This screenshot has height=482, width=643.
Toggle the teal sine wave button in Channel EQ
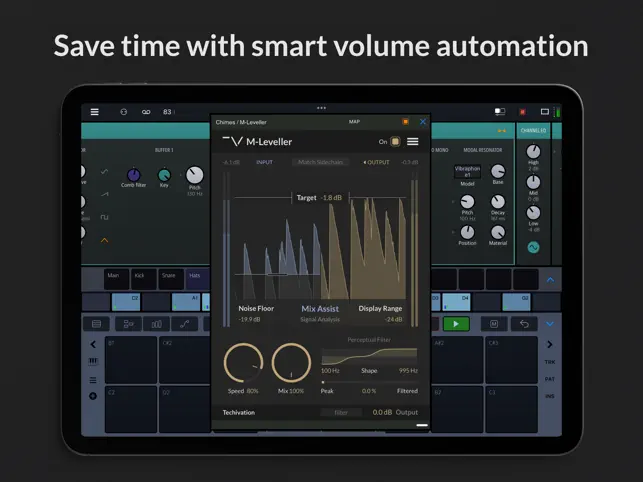pos(533,247)
